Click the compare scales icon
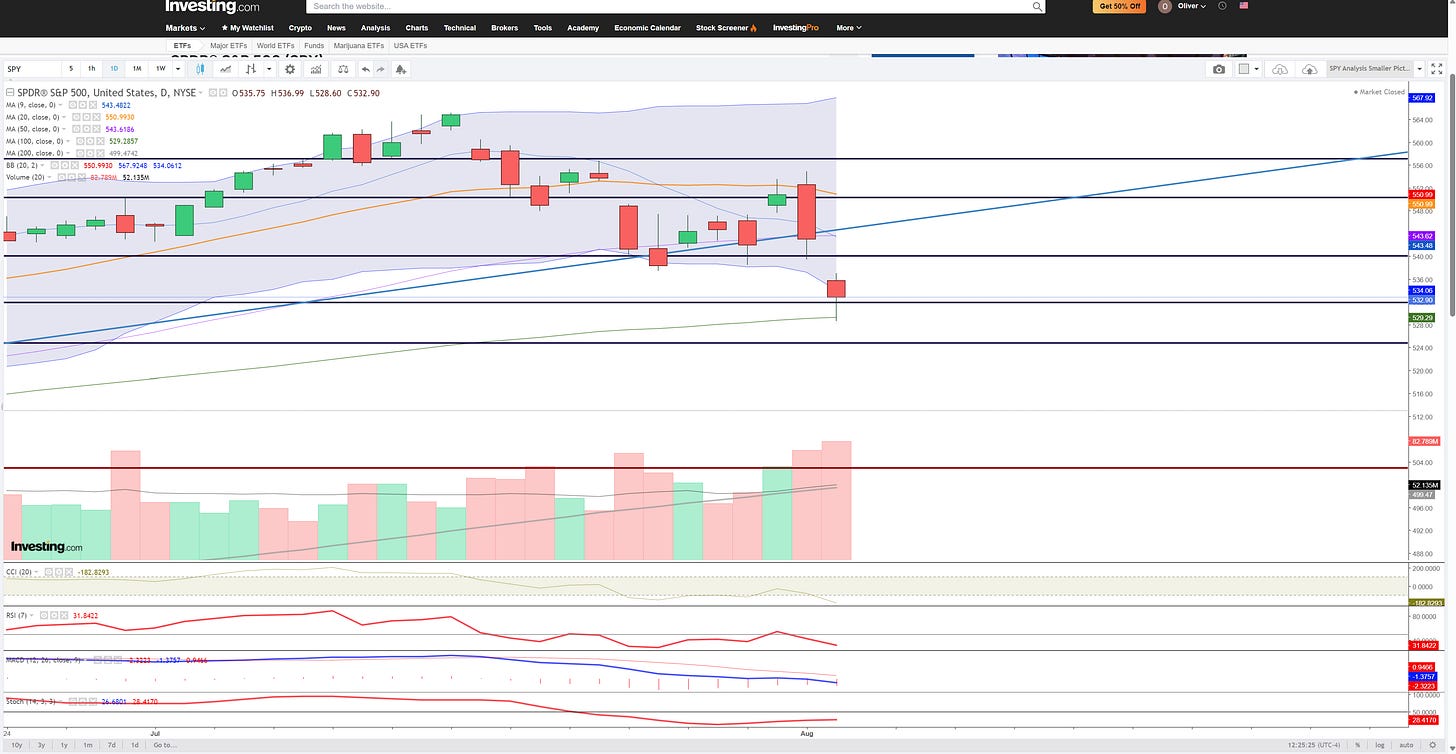 point(343,69)
